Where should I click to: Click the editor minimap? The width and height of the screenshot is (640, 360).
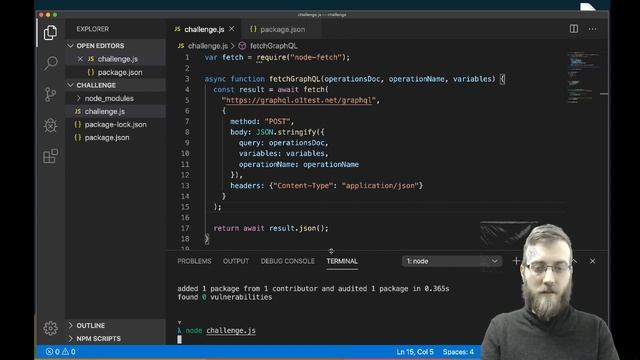[x=583, y=78]
